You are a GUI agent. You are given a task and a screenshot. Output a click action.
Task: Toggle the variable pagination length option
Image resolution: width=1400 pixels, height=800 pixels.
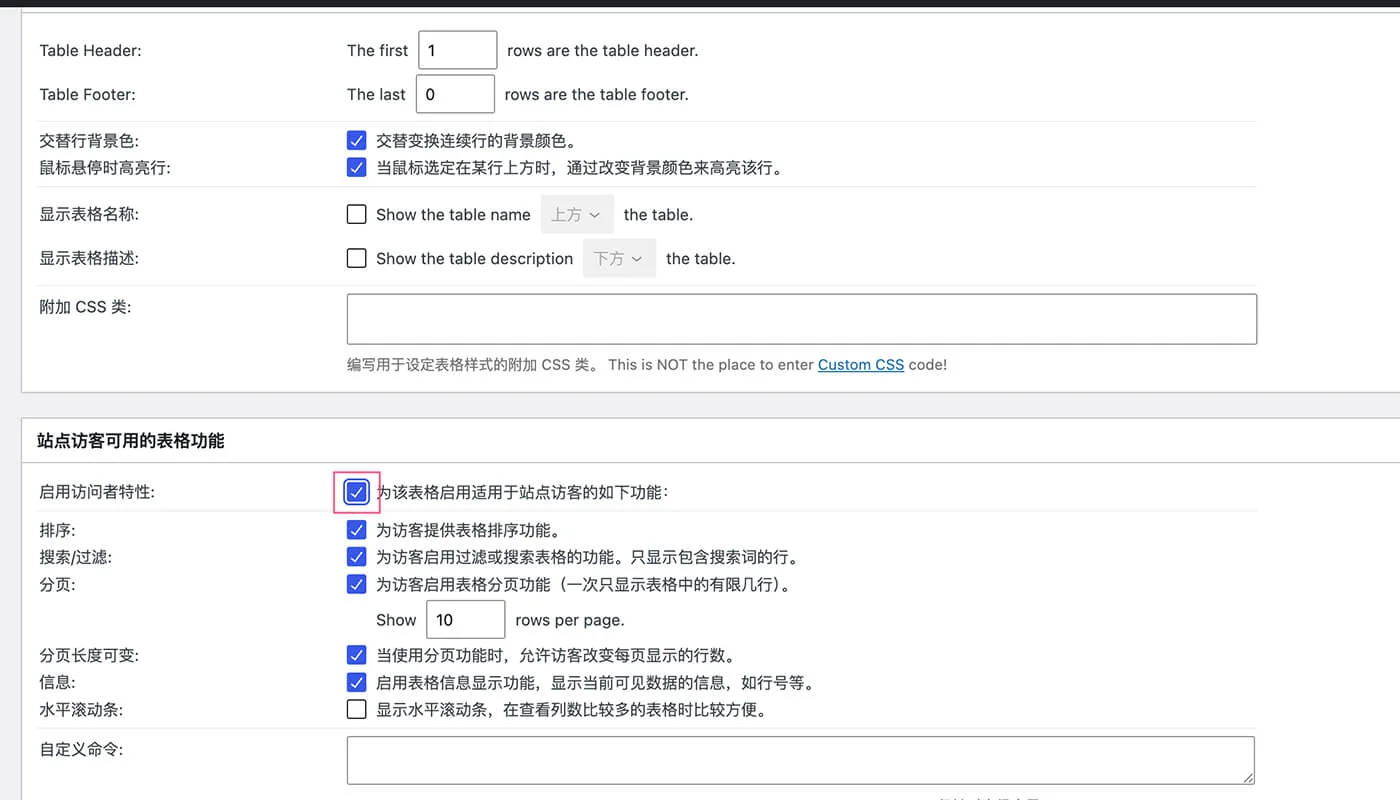coord(357,655)
